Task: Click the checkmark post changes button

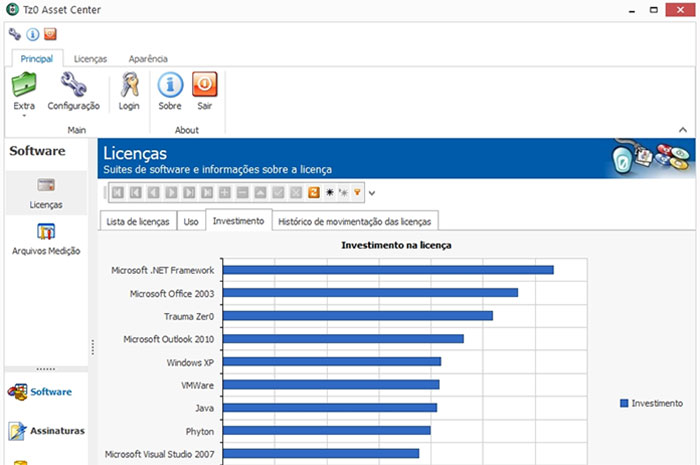Action: 278,193
